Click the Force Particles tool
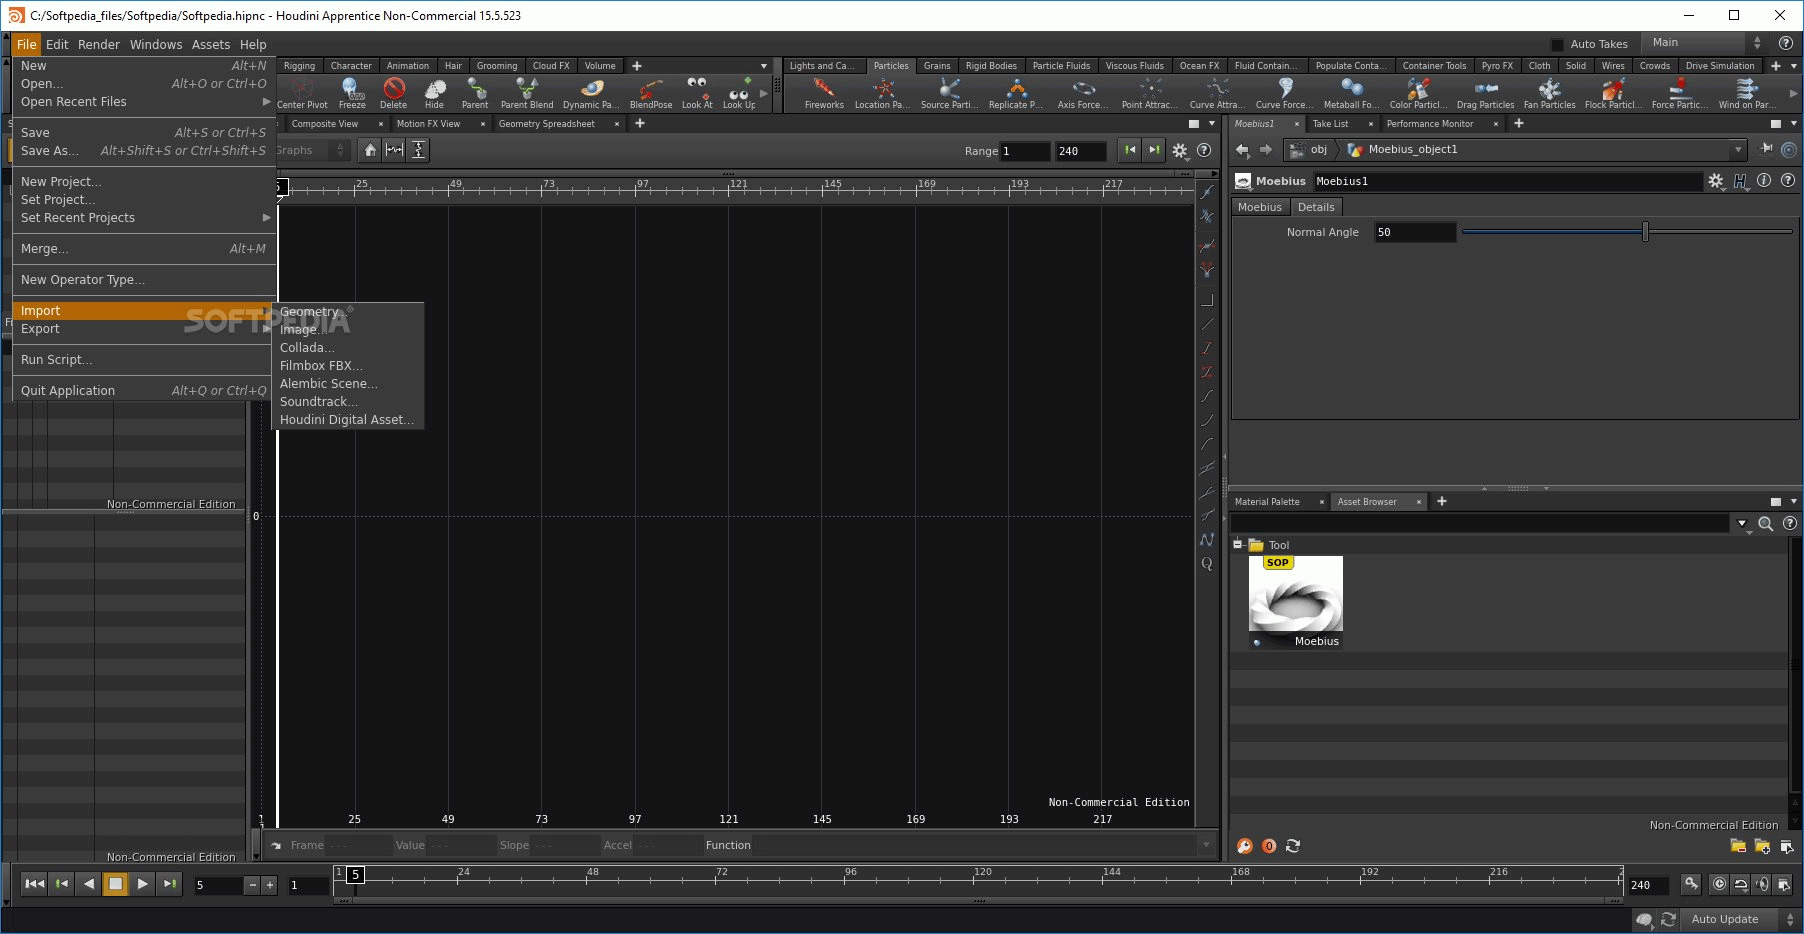Screen dimensions: 1804x934 point(1680,93)
